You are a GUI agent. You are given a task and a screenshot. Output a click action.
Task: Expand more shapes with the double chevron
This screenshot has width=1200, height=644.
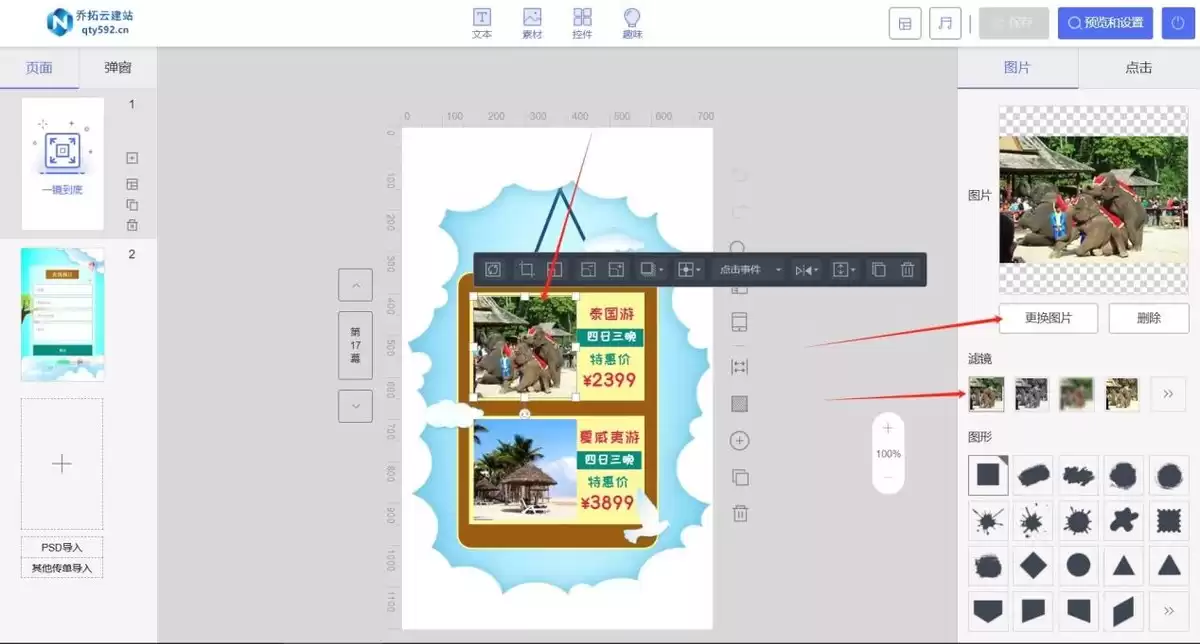1168,610
